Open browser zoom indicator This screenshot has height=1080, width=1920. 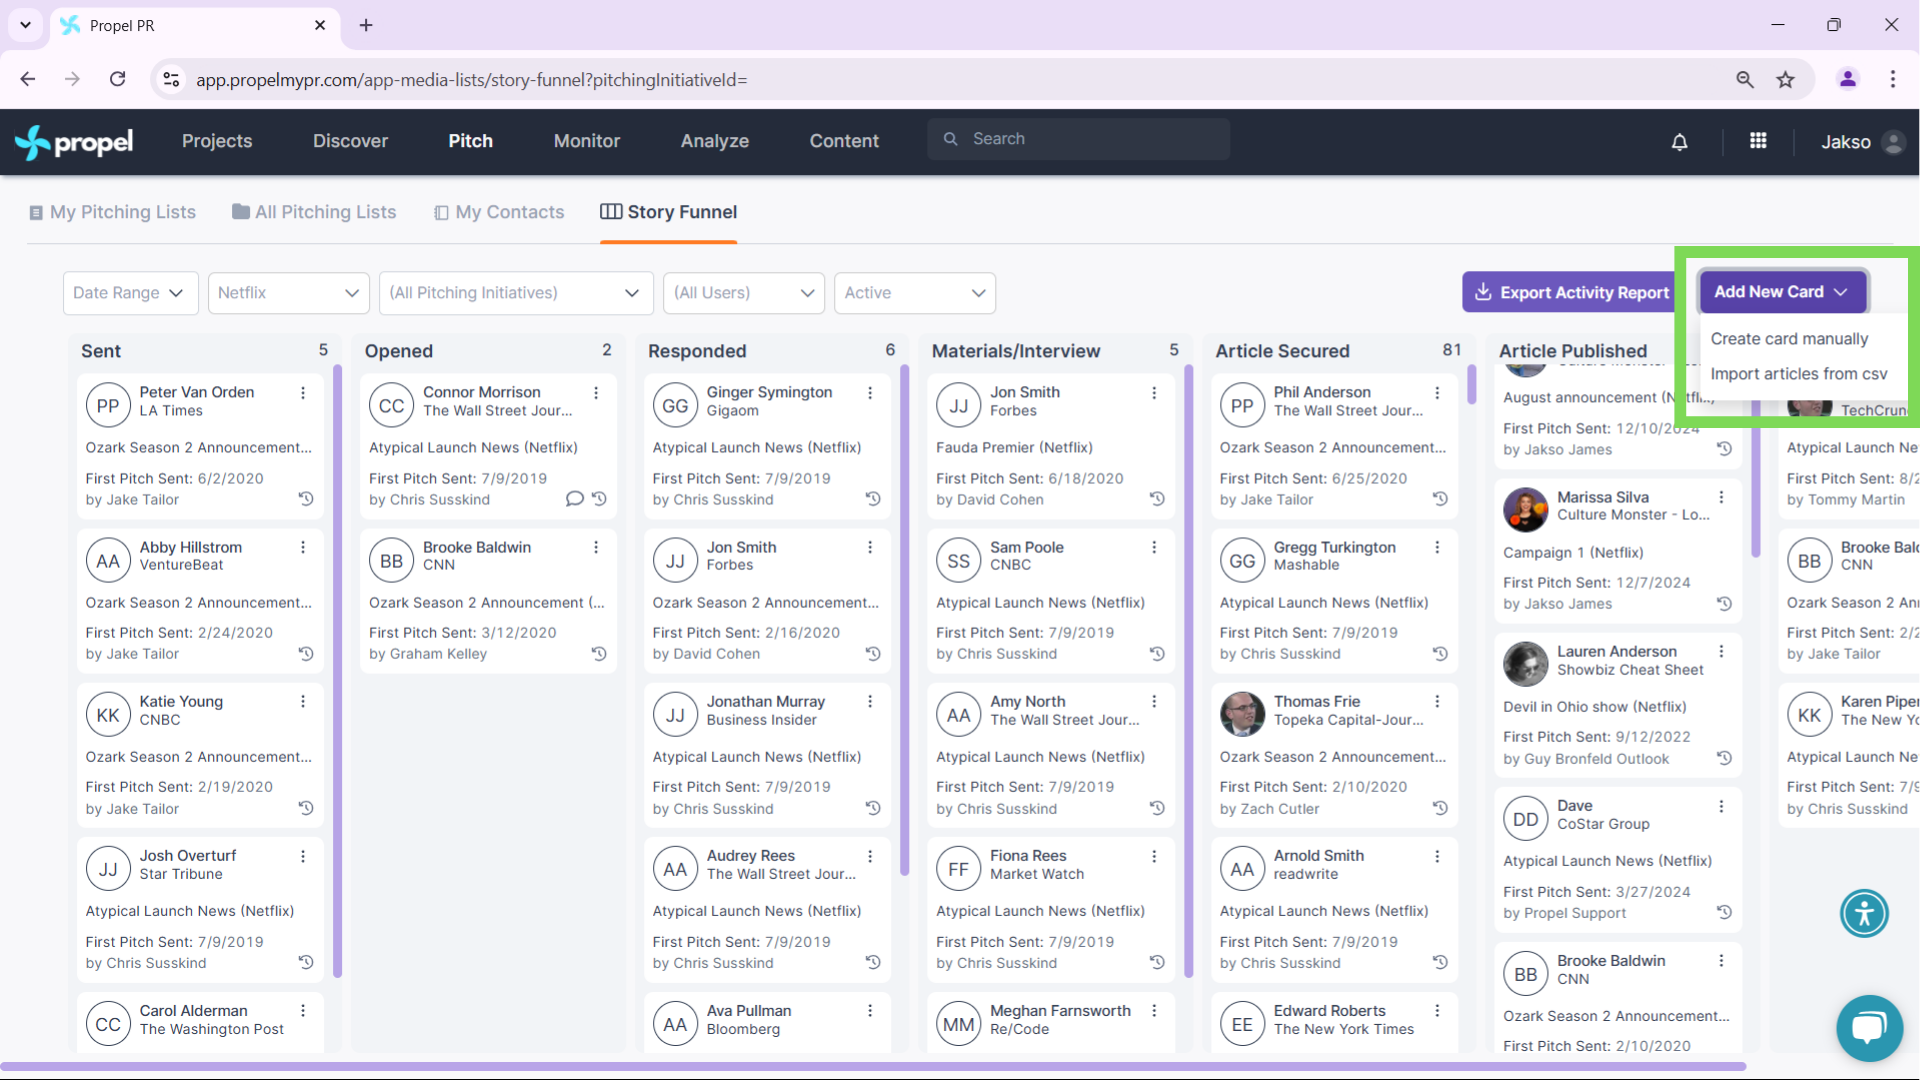coord(1744,79)
